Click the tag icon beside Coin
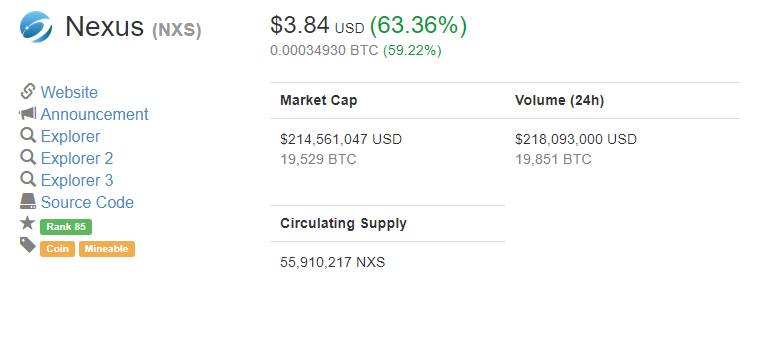This screenshot has height=363, width=778. coord(28,245)
